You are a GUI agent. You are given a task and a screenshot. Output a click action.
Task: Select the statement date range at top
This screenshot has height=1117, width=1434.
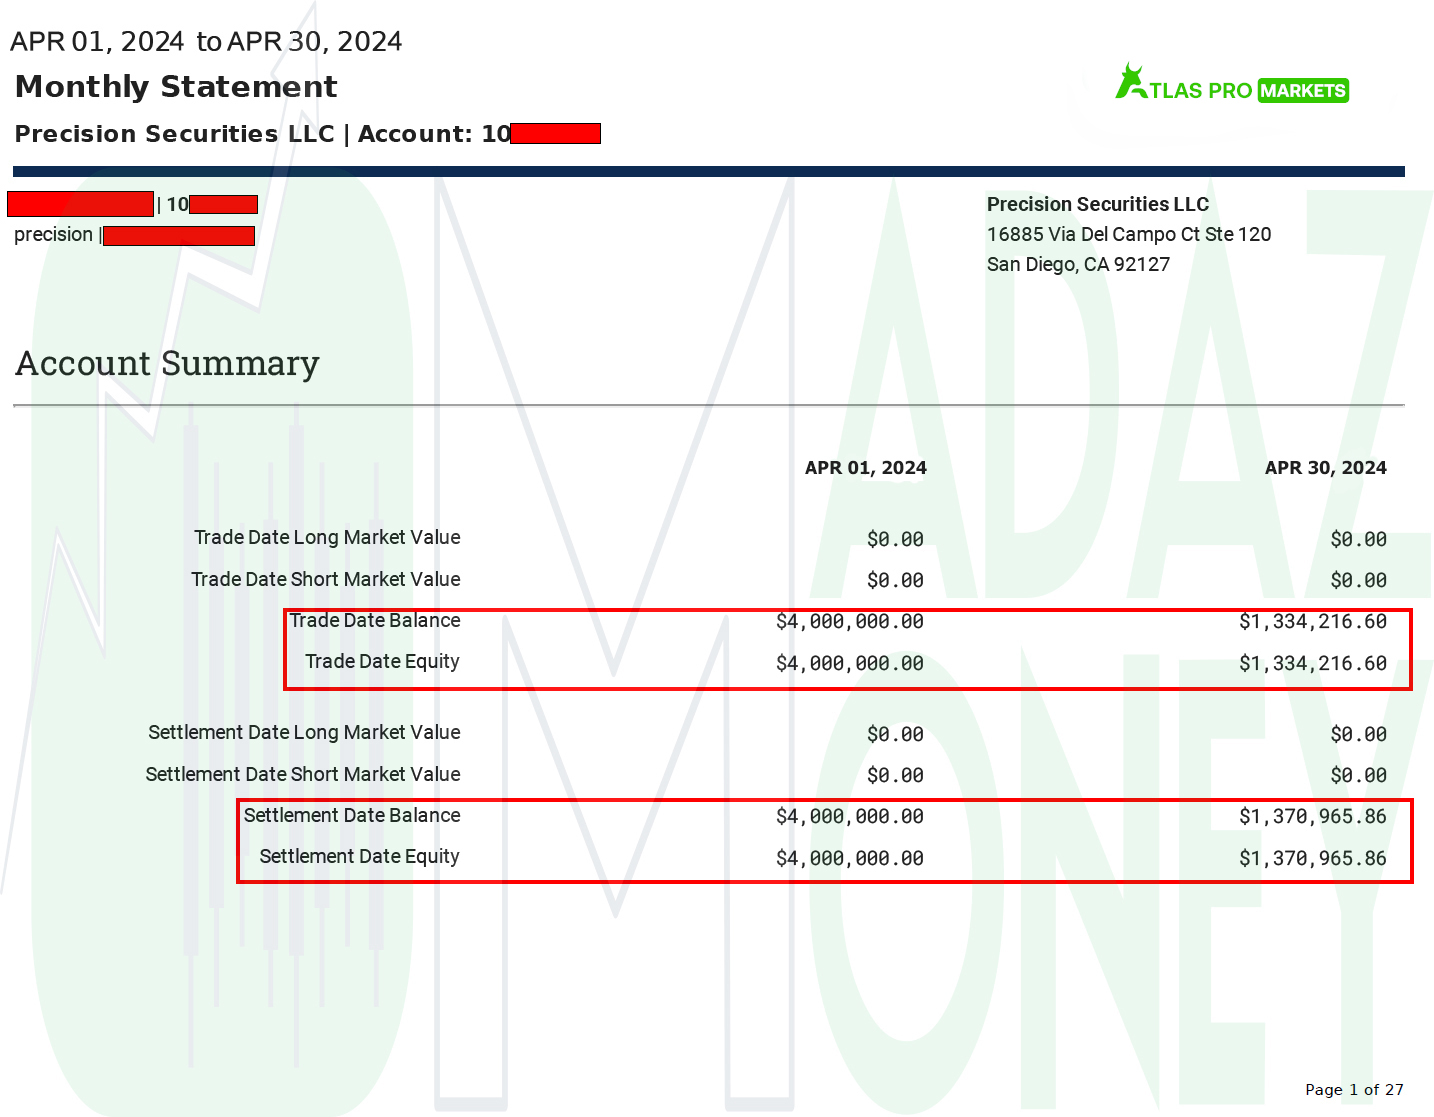[206, 42]
